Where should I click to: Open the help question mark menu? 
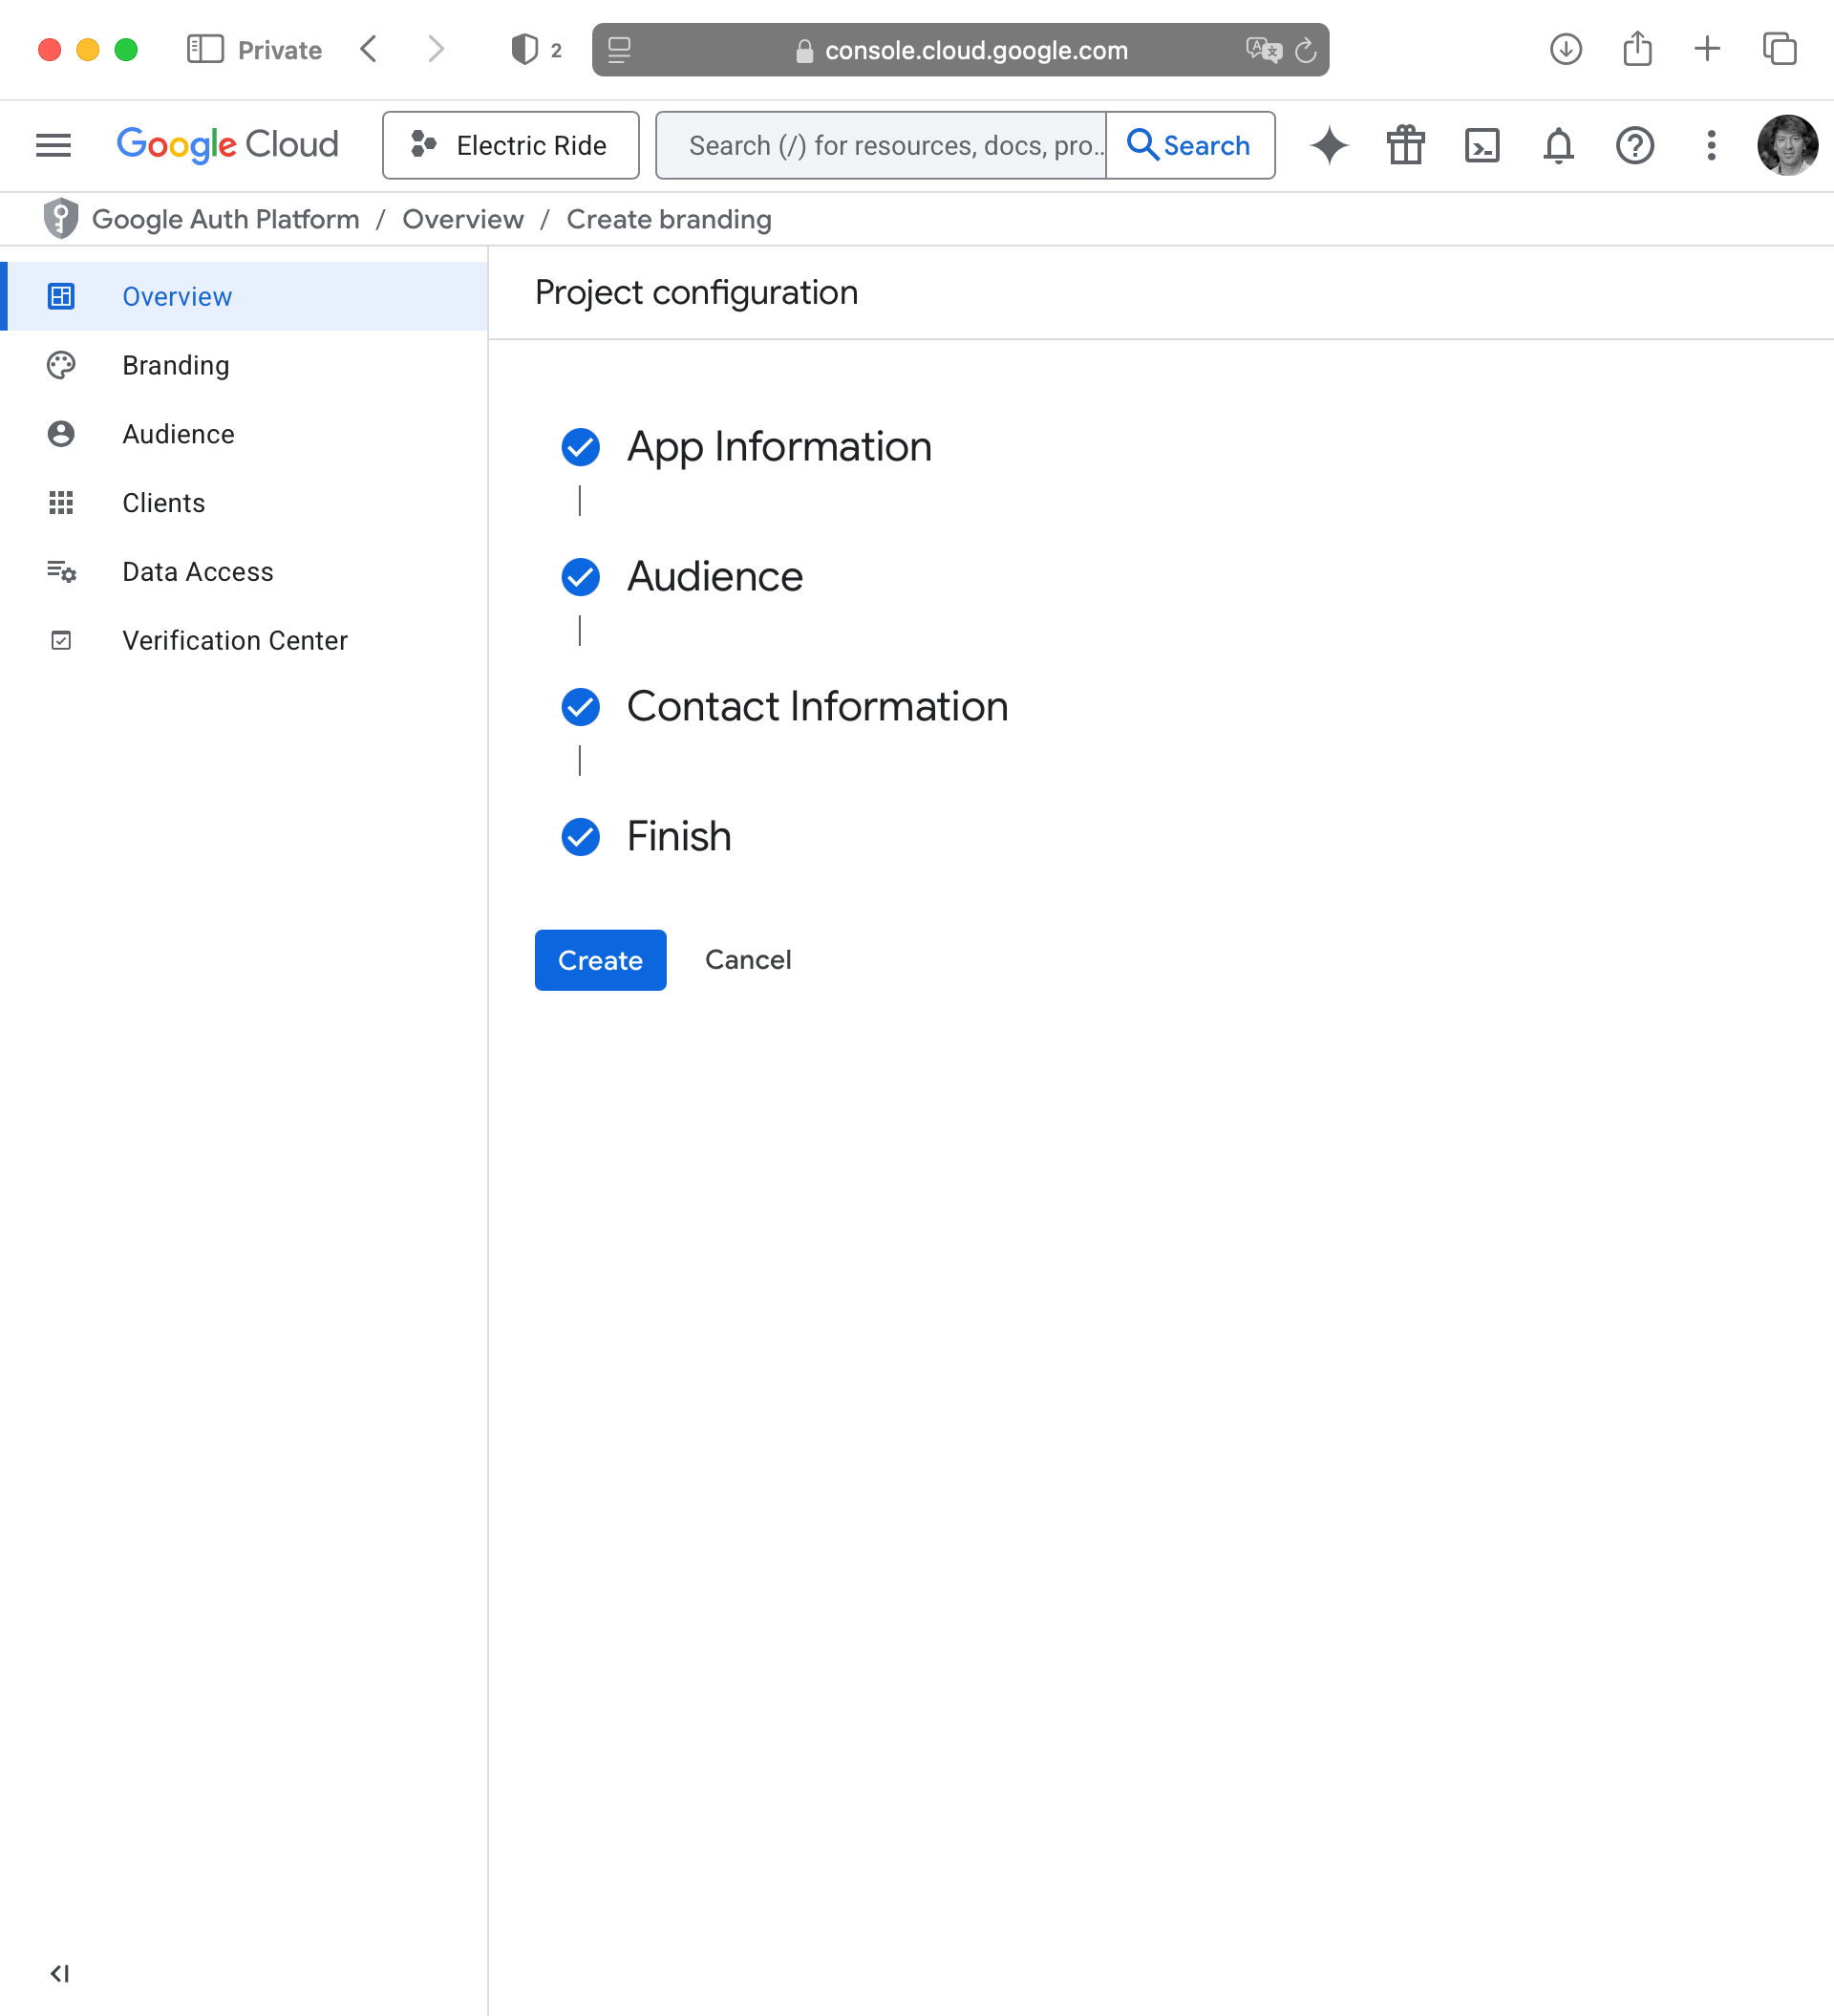(1634, 146)
